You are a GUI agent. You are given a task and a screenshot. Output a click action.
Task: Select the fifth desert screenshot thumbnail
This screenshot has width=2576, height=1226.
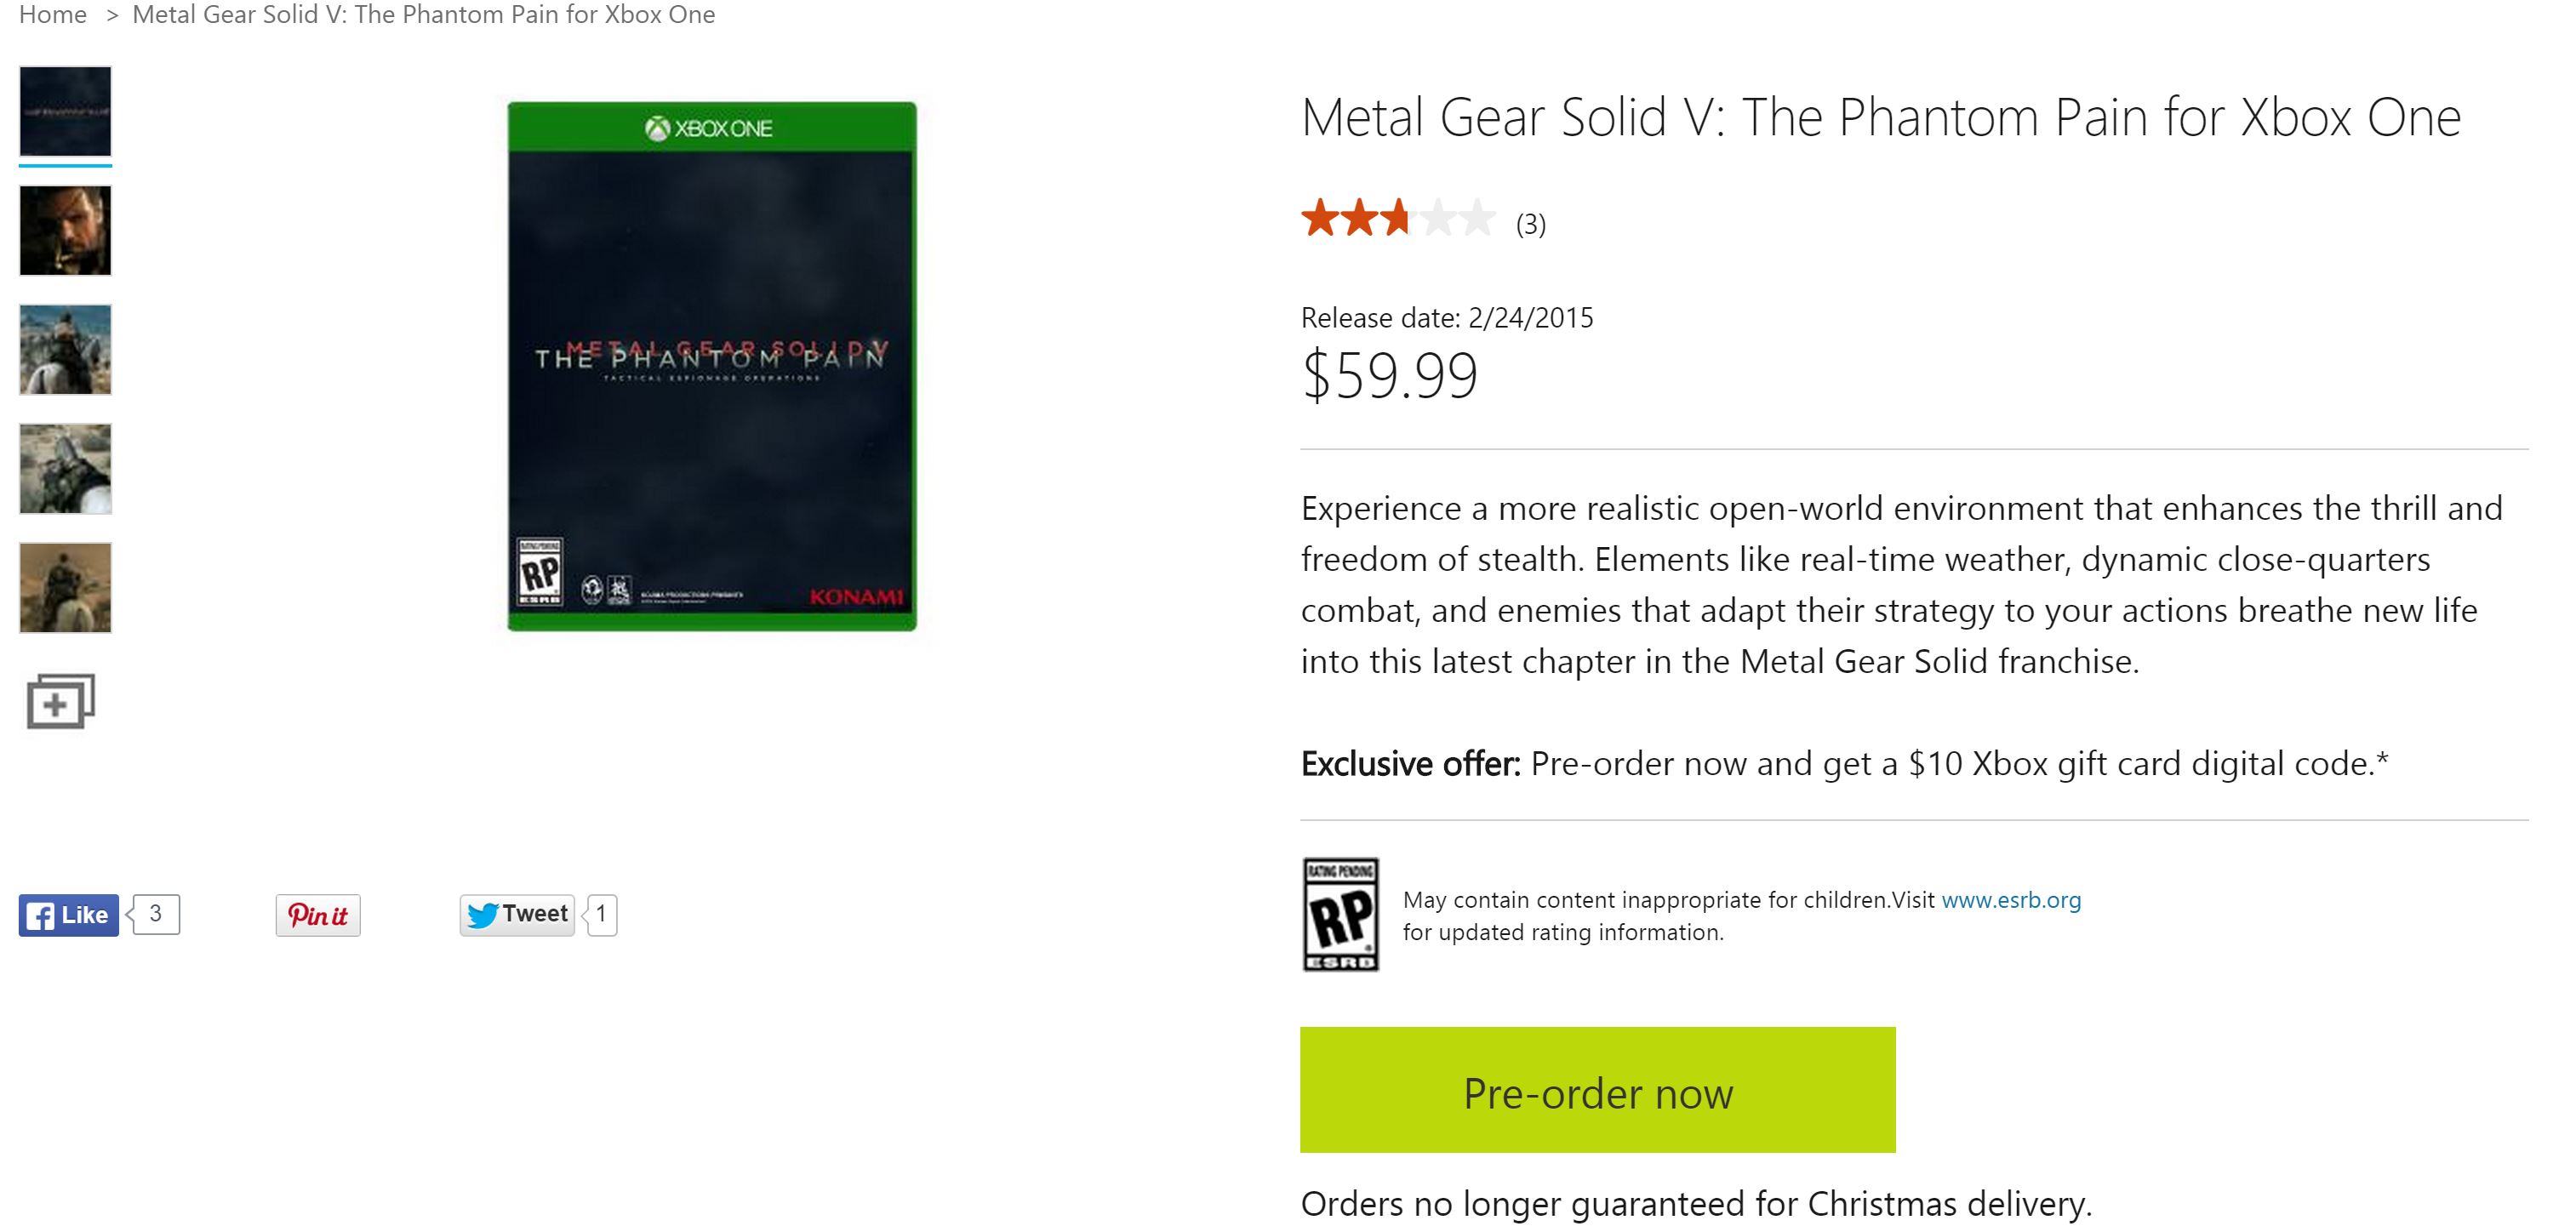pos(65,587)
